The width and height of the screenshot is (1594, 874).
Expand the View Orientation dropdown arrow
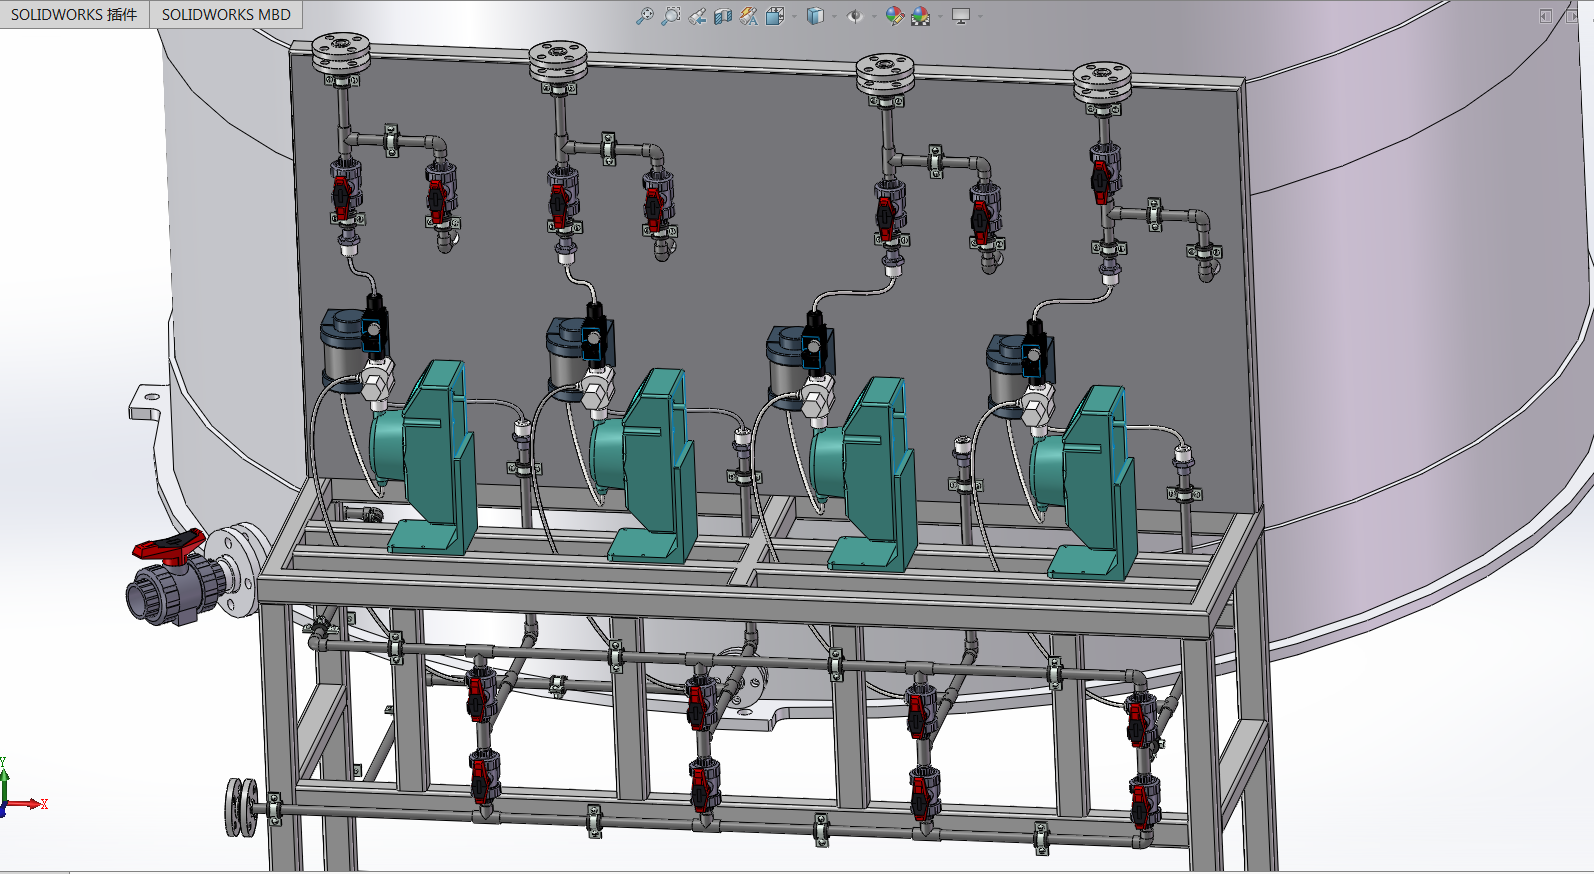(x=795, y=16)
